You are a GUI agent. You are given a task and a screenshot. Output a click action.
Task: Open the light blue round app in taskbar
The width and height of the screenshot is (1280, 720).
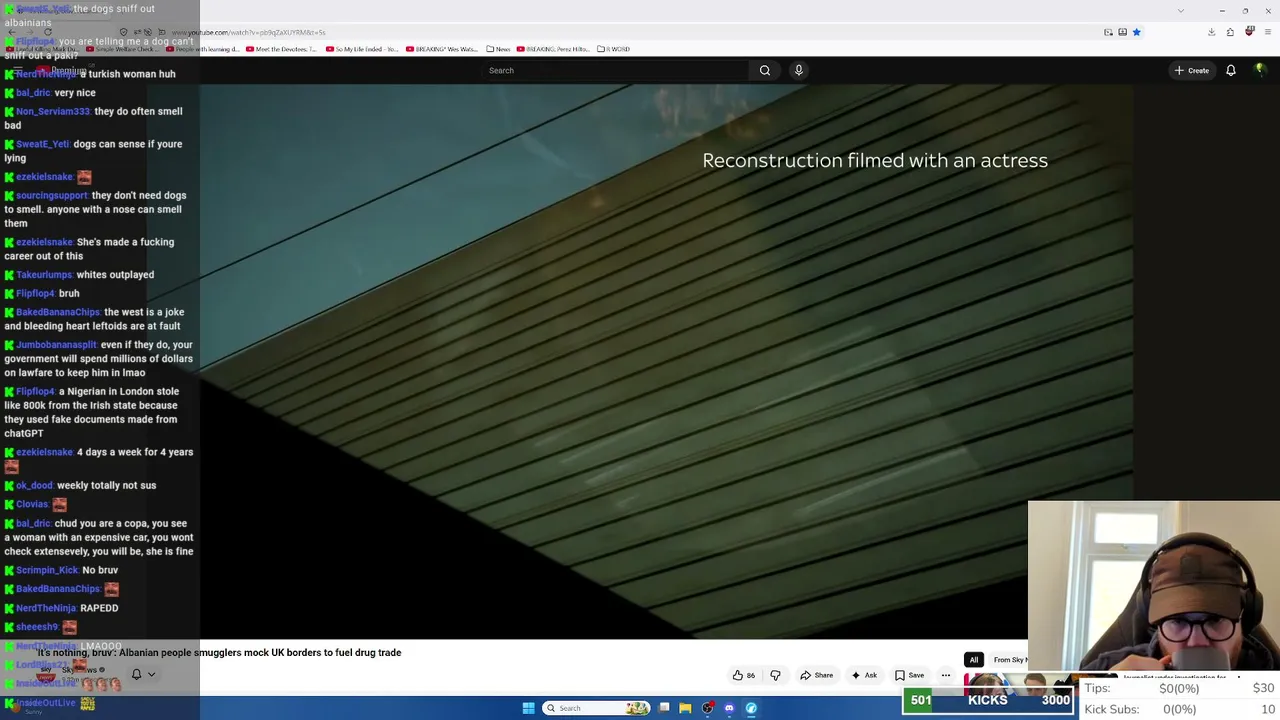point(751,708)
